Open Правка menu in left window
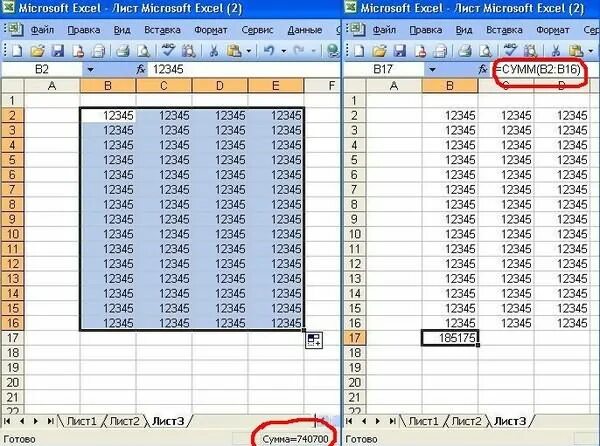Screen dimensions: 600x446 [x=84, y=30]
